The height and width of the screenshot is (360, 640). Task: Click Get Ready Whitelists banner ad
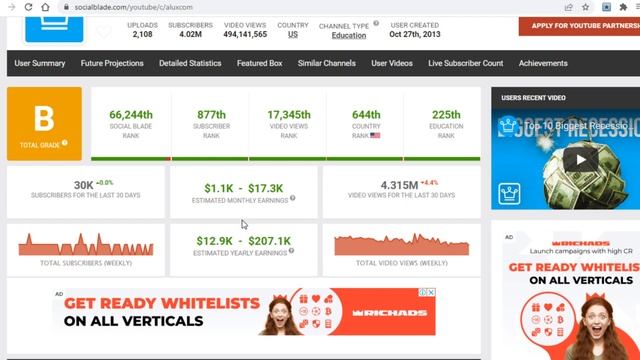[x=244, y=312]
